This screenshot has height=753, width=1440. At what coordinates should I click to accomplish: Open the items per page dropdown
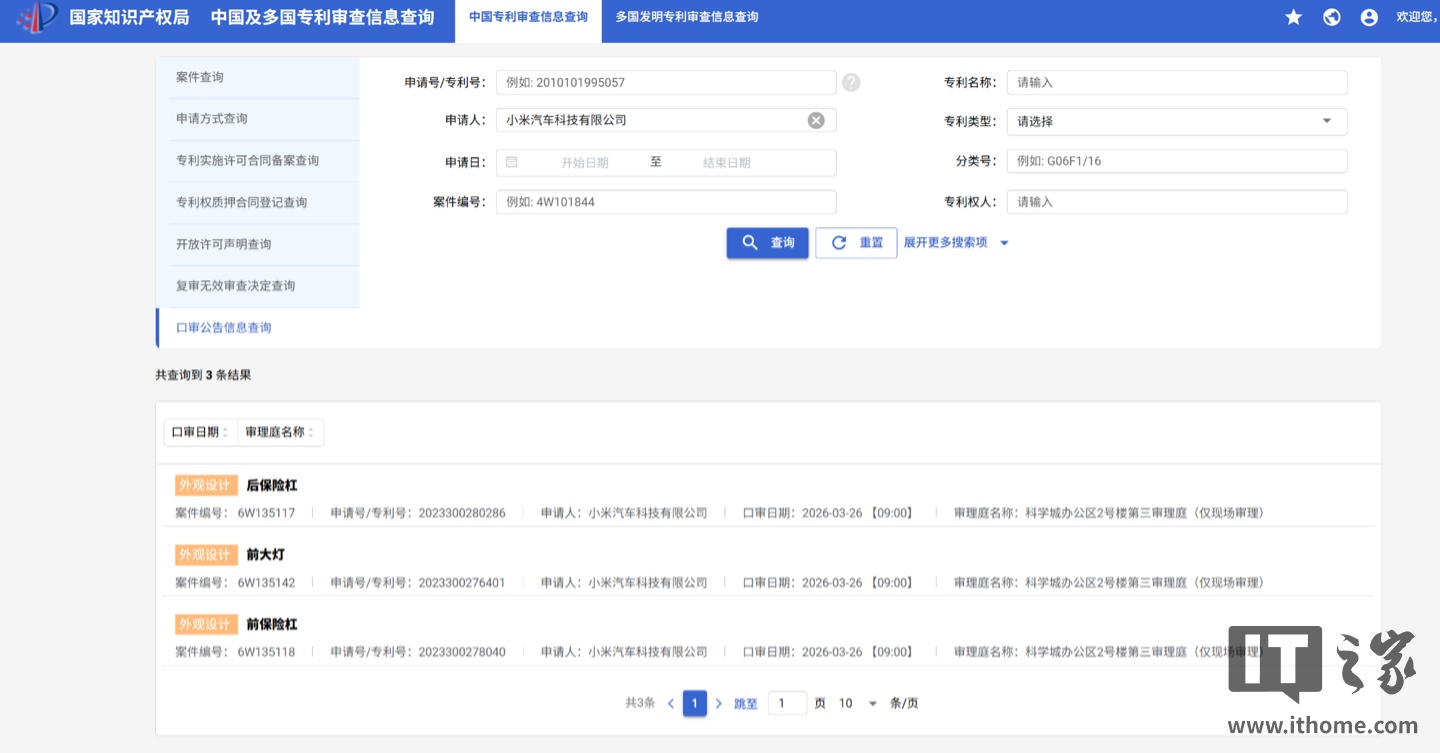(858, 703)
